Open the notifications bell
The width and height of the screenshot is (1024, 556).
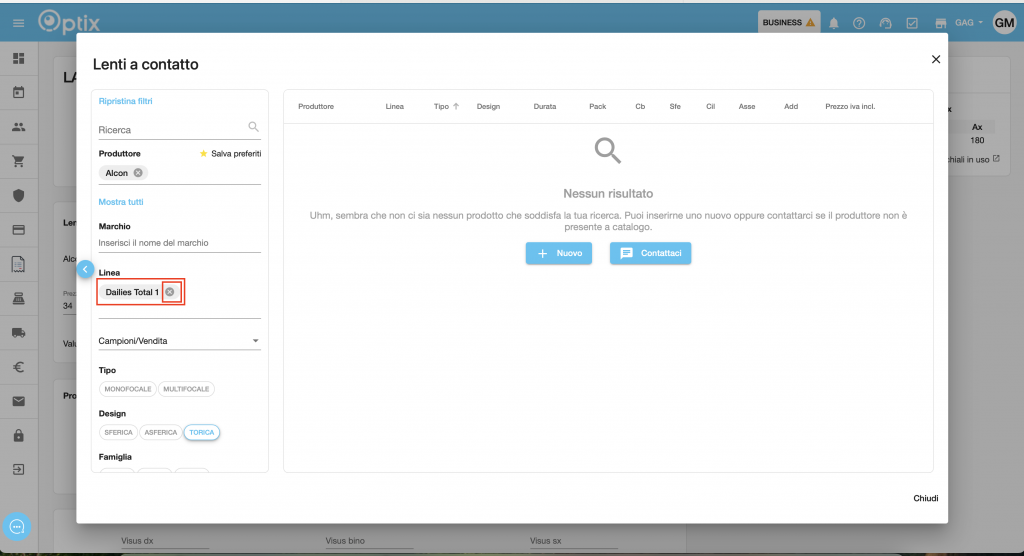[x=833, y=23]
